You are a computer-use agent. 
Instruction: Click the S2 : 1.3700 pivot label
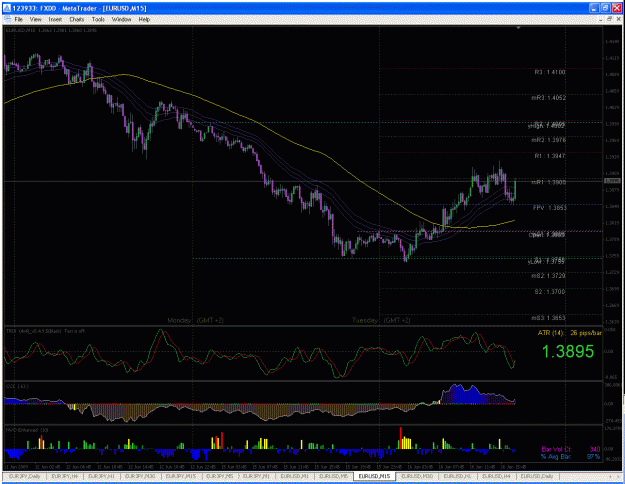[x=550, y=291]
